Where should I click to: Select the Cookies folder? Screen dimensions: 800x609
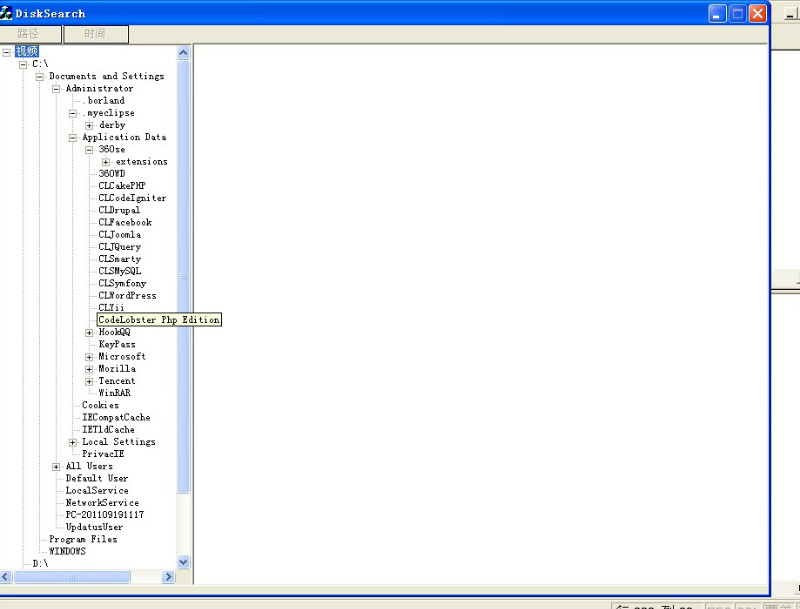(101, 405)
